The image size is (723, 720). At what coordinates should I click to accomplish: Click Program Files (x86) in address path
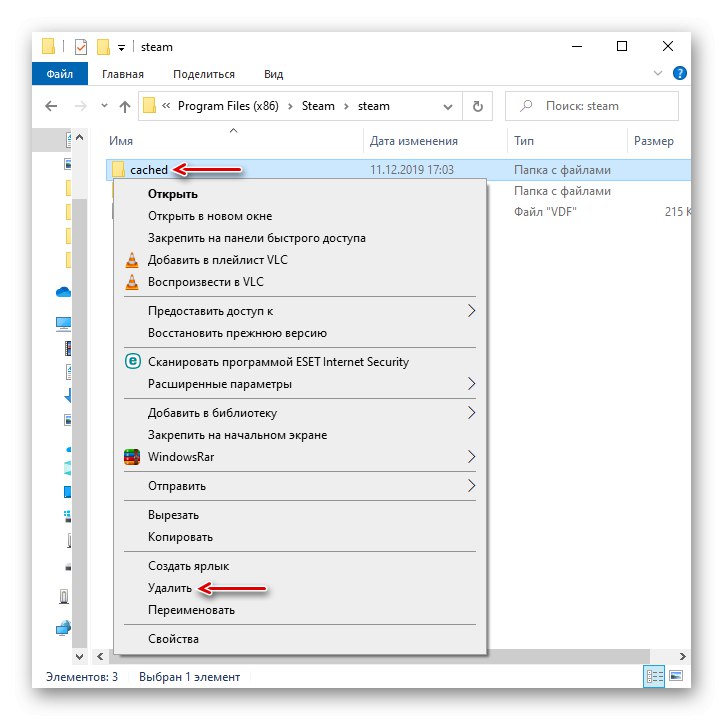tap(228, 106)
